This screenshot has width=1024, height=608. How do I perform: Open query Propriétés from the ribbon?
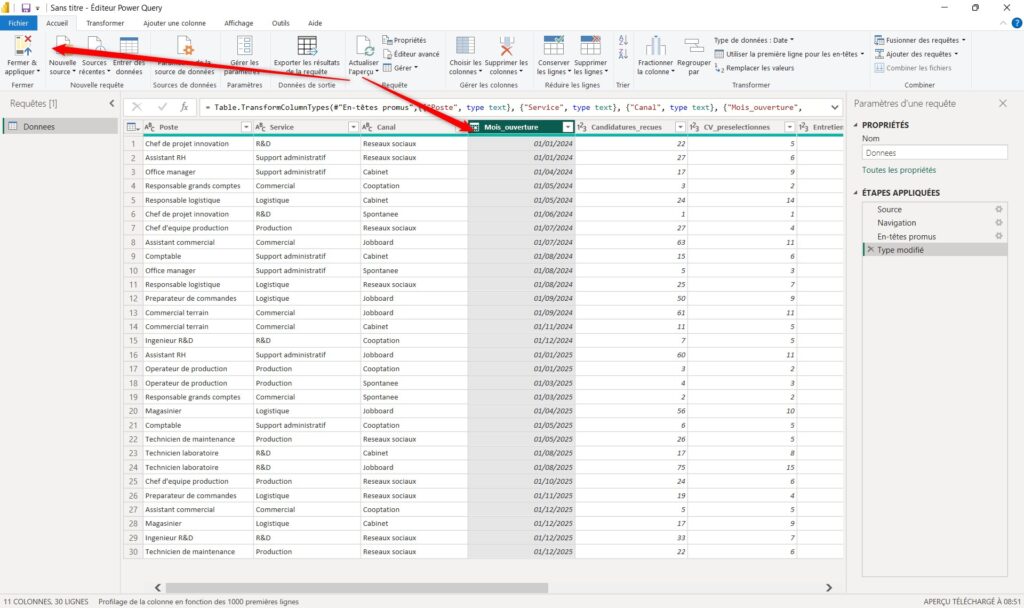click(x=404, y=40)
